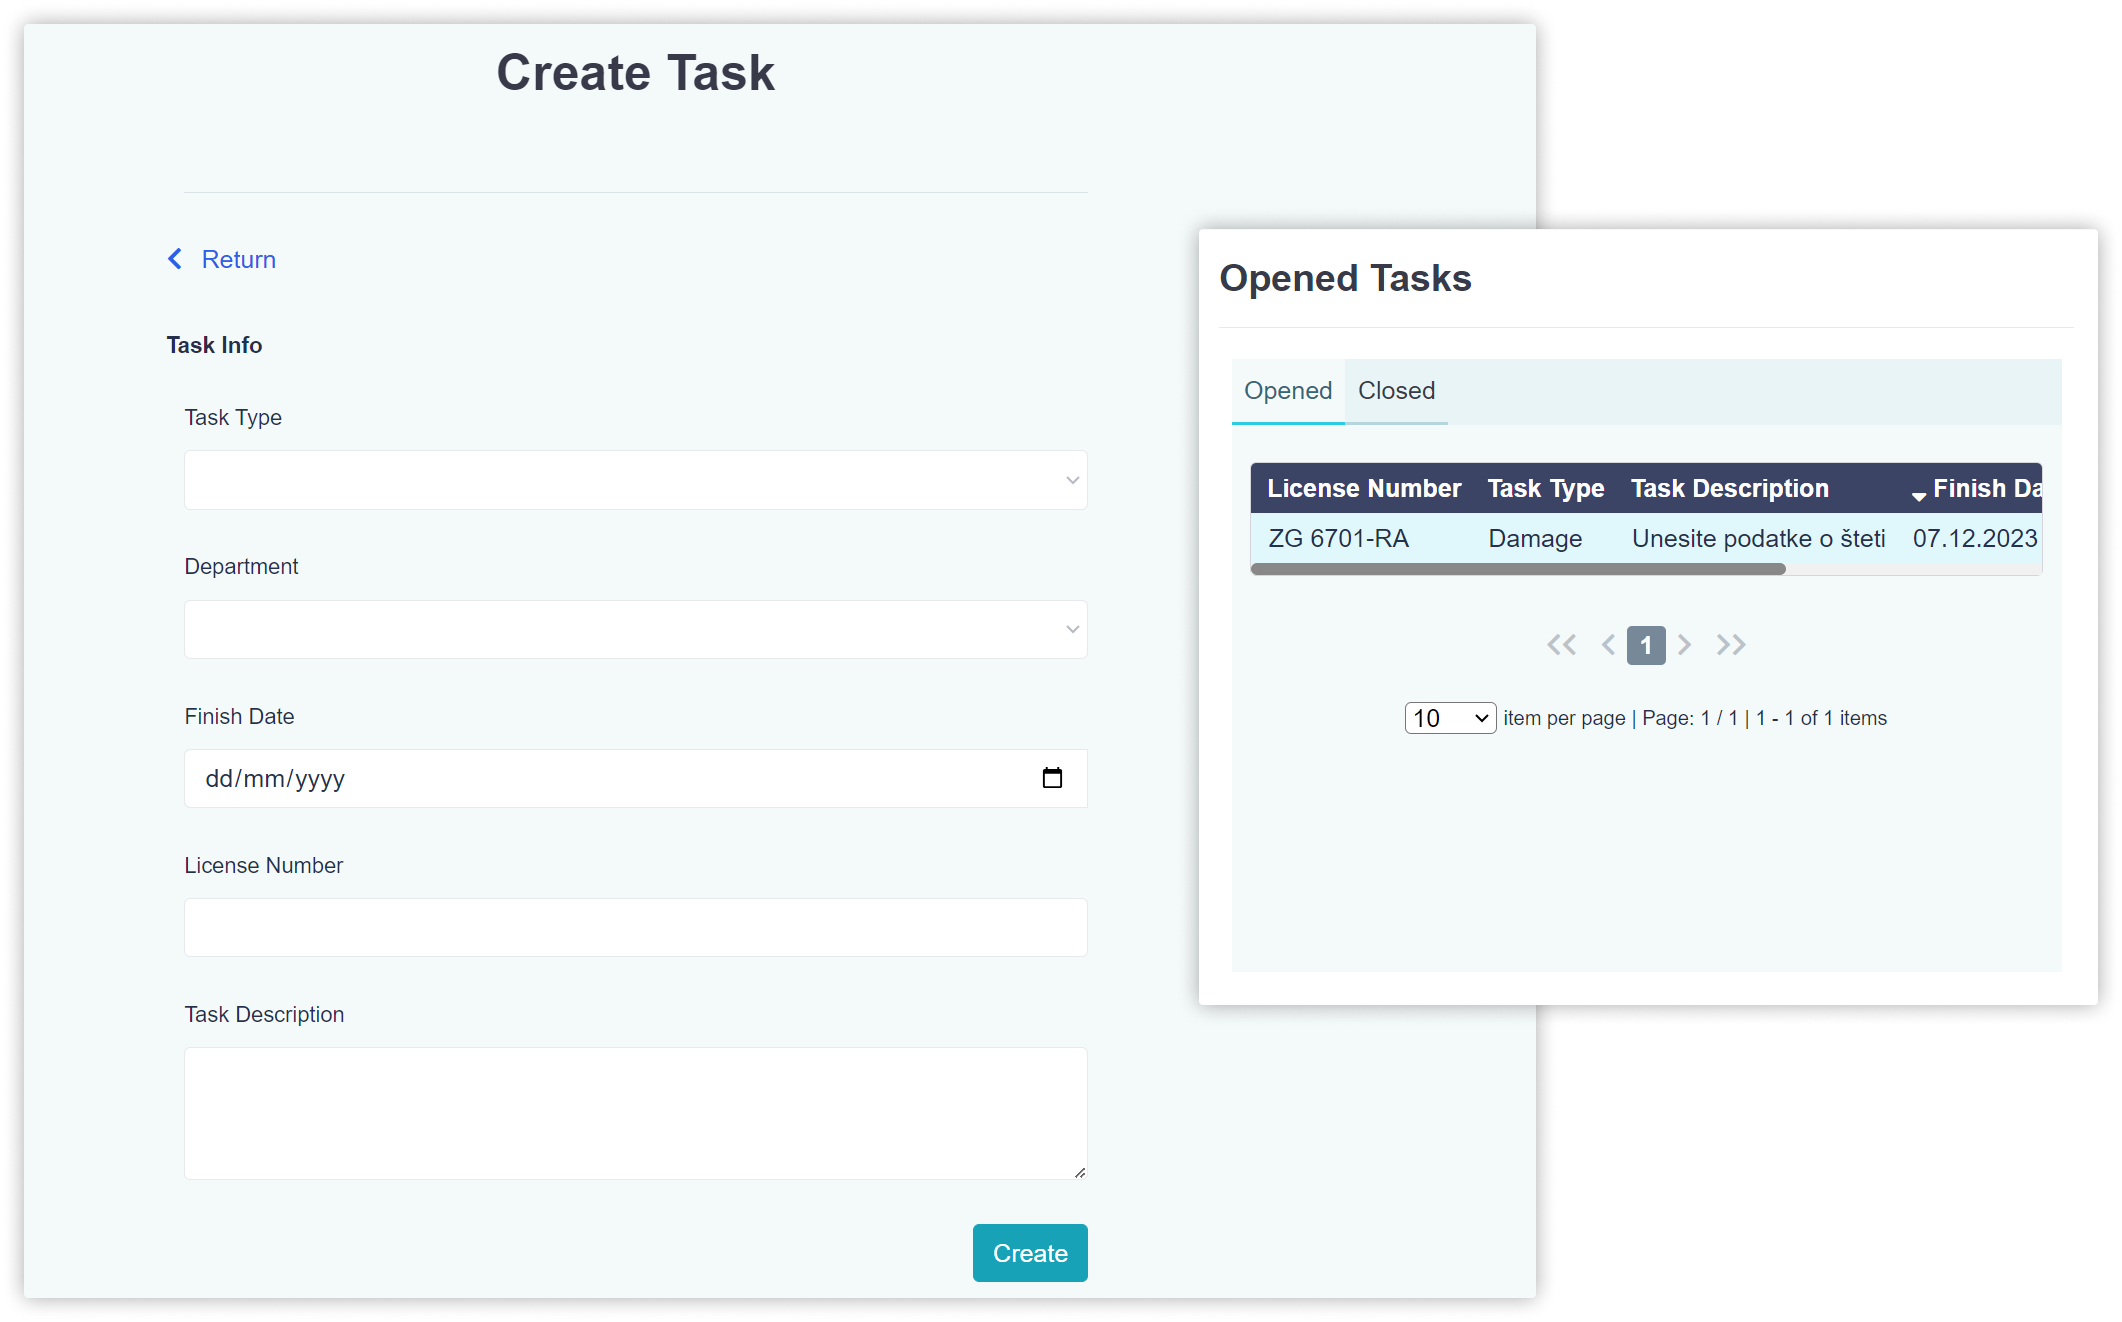Image resolution: width=2122 pixels, height=1322 pixels.
Task: Select page number 1 in pagination
Action: click(x=1646, y=645)
